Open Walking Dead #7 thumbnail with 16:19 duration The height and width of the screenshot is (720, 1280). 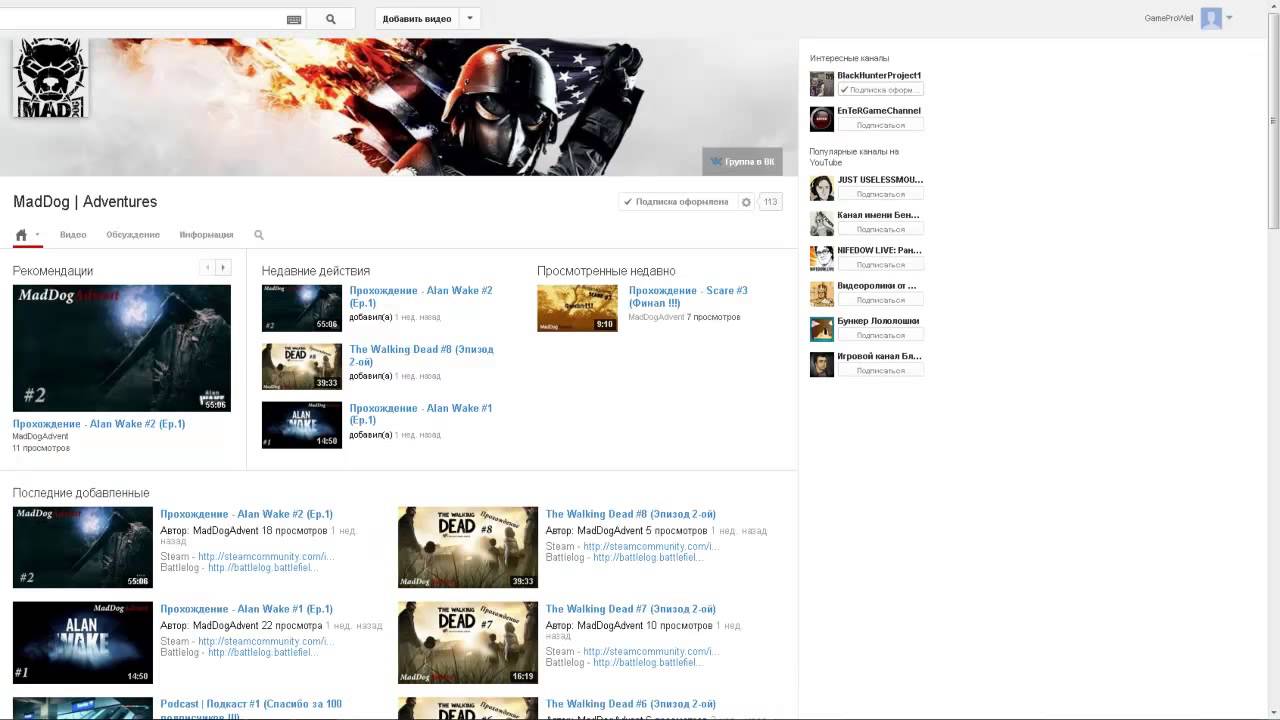click(468, 642)
